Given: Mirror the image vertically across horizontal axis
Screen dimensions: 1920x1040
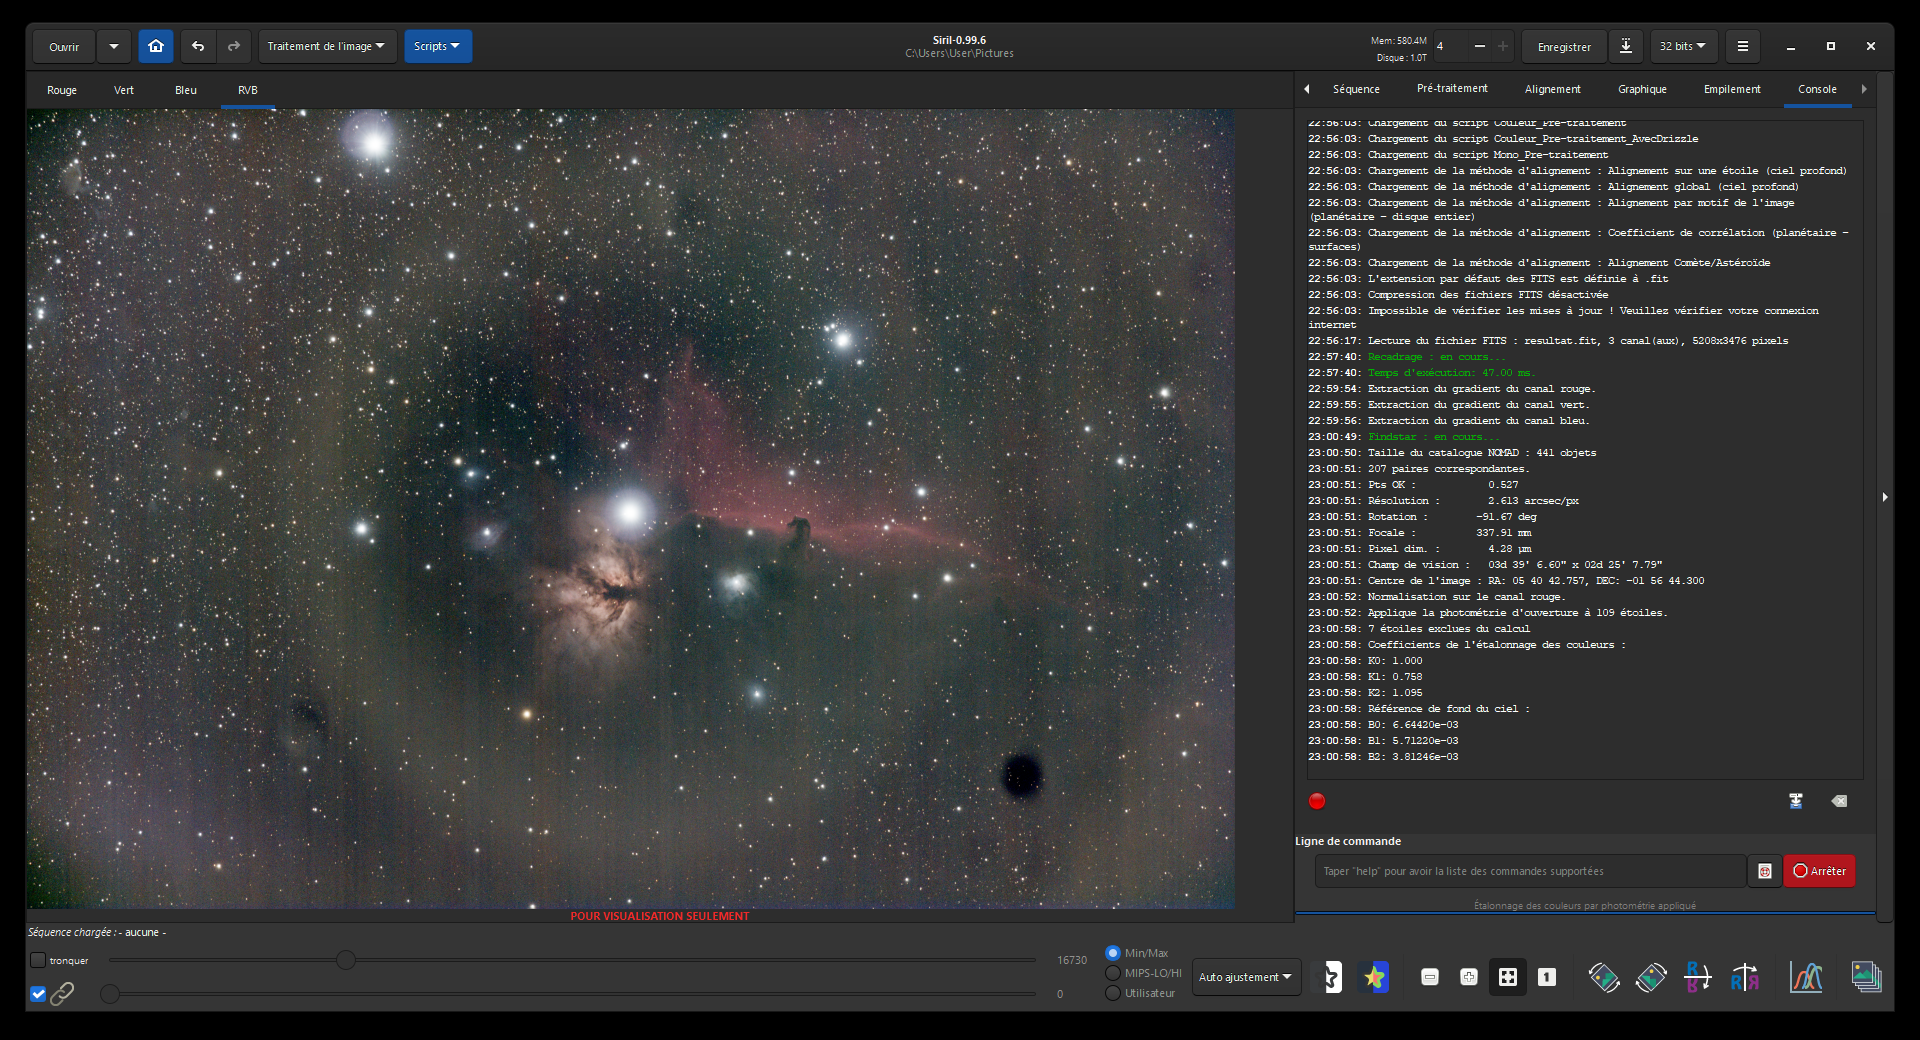Looking at the screenshot, I should pos(1698,977).
